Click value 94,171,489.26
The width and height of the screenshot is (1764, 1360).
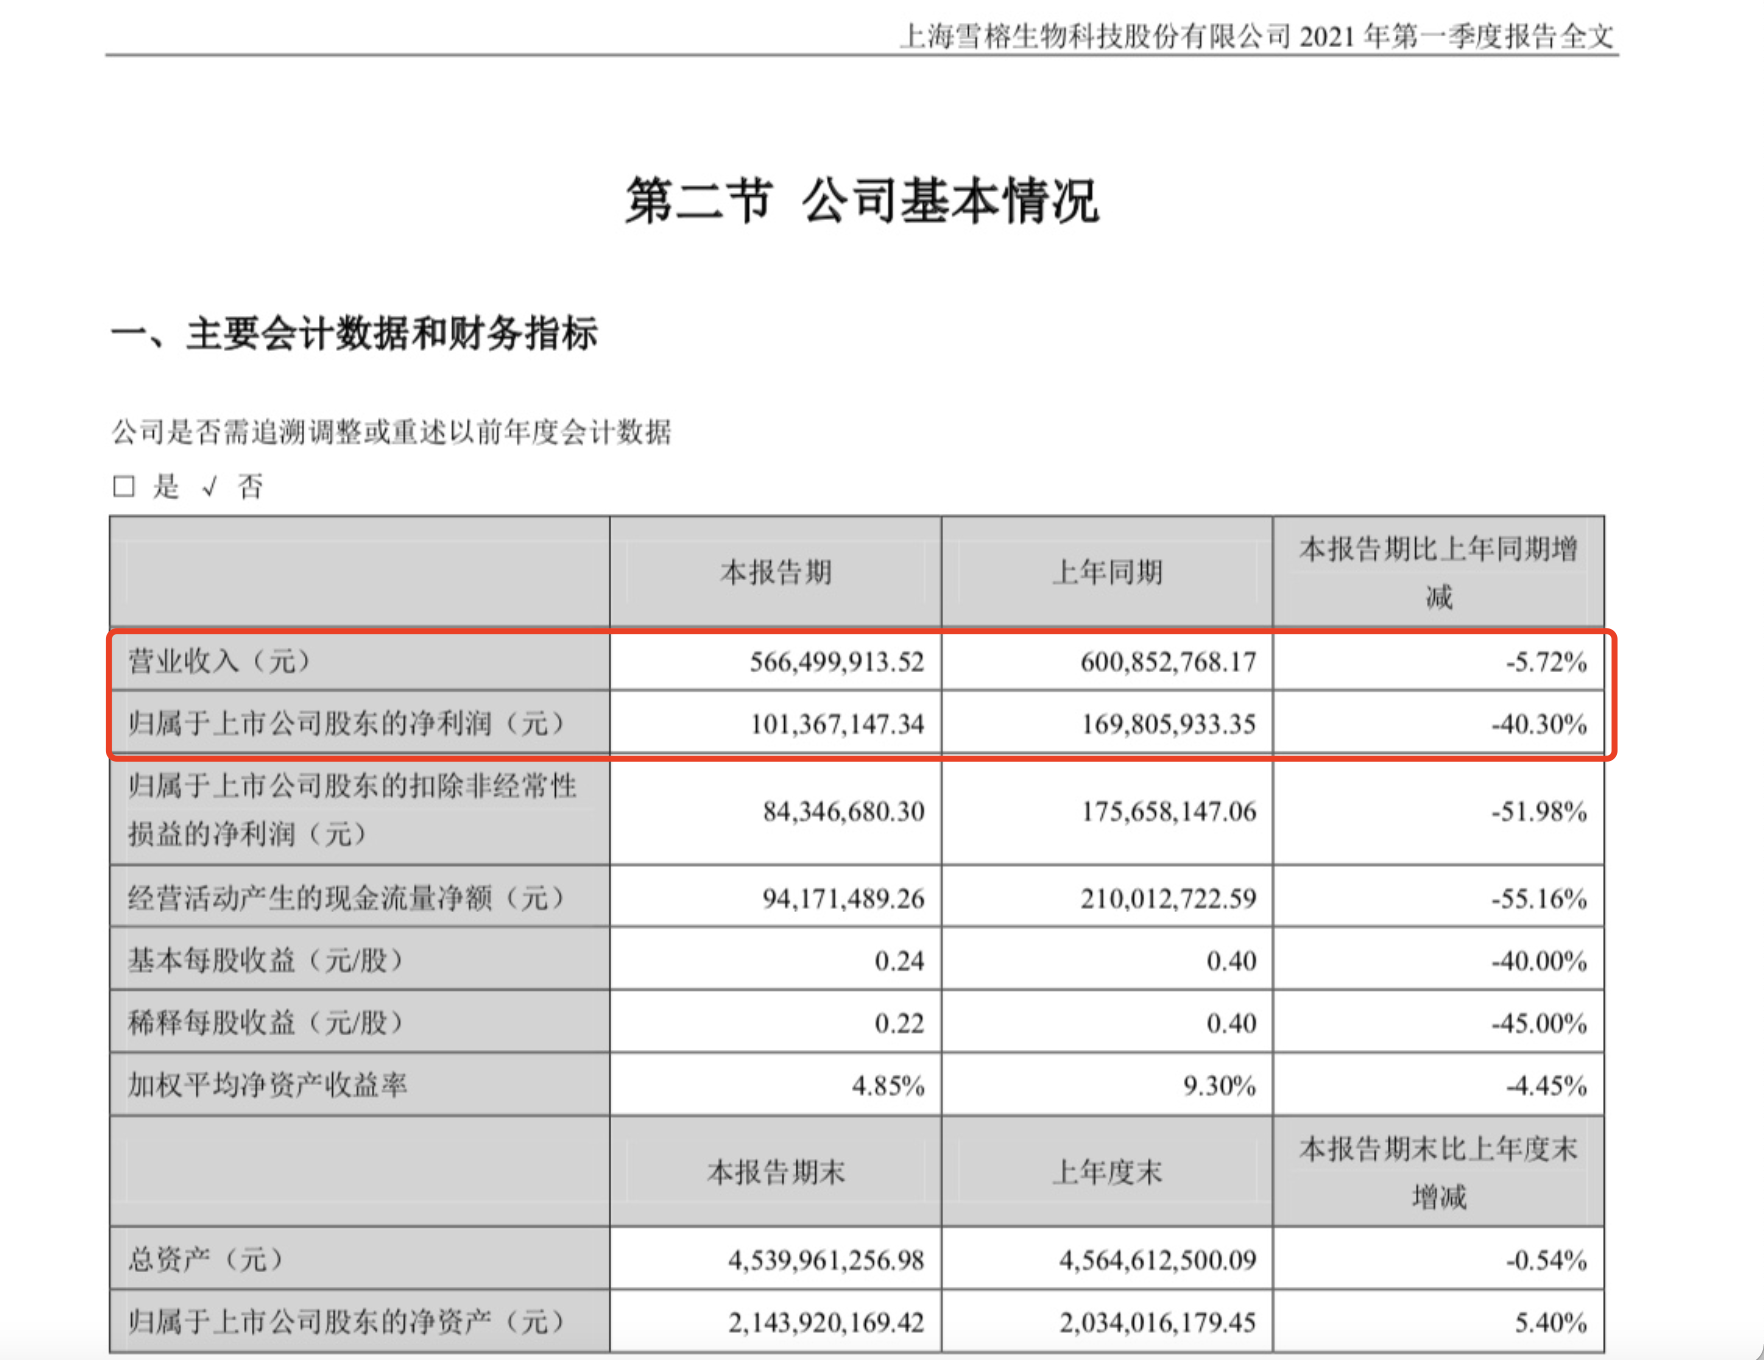844,898
